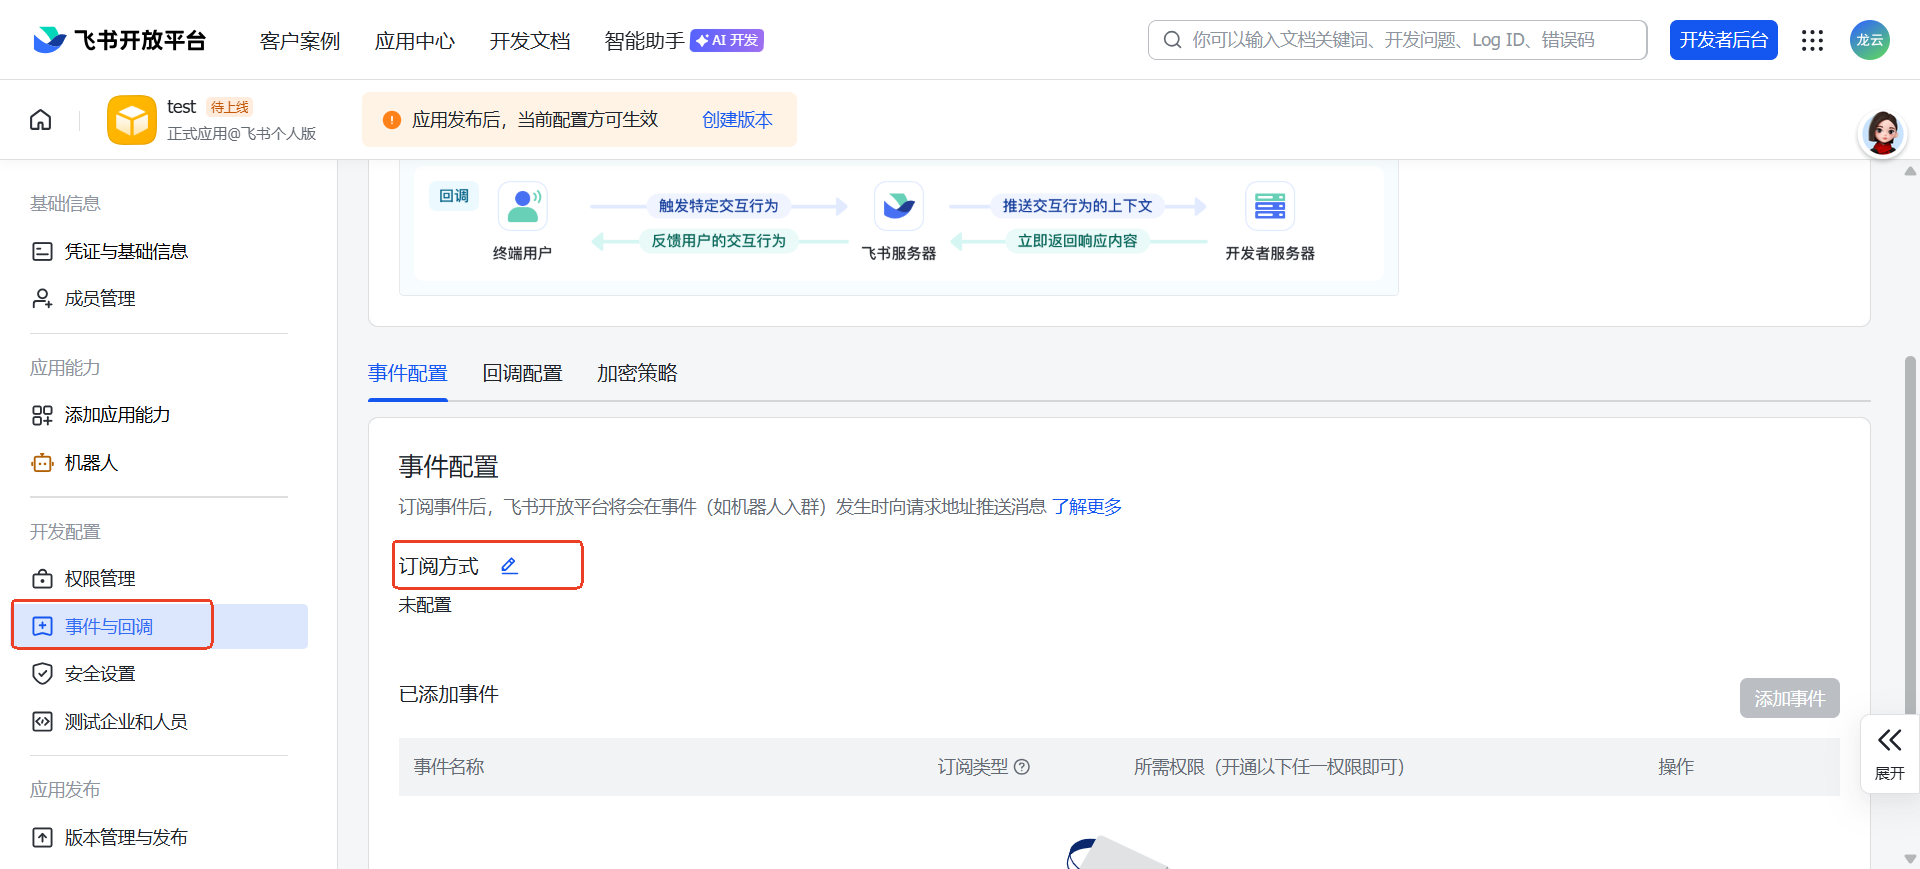
Task: Open the nine-dot app grid menu
Action: click(x=1812, y=40)
